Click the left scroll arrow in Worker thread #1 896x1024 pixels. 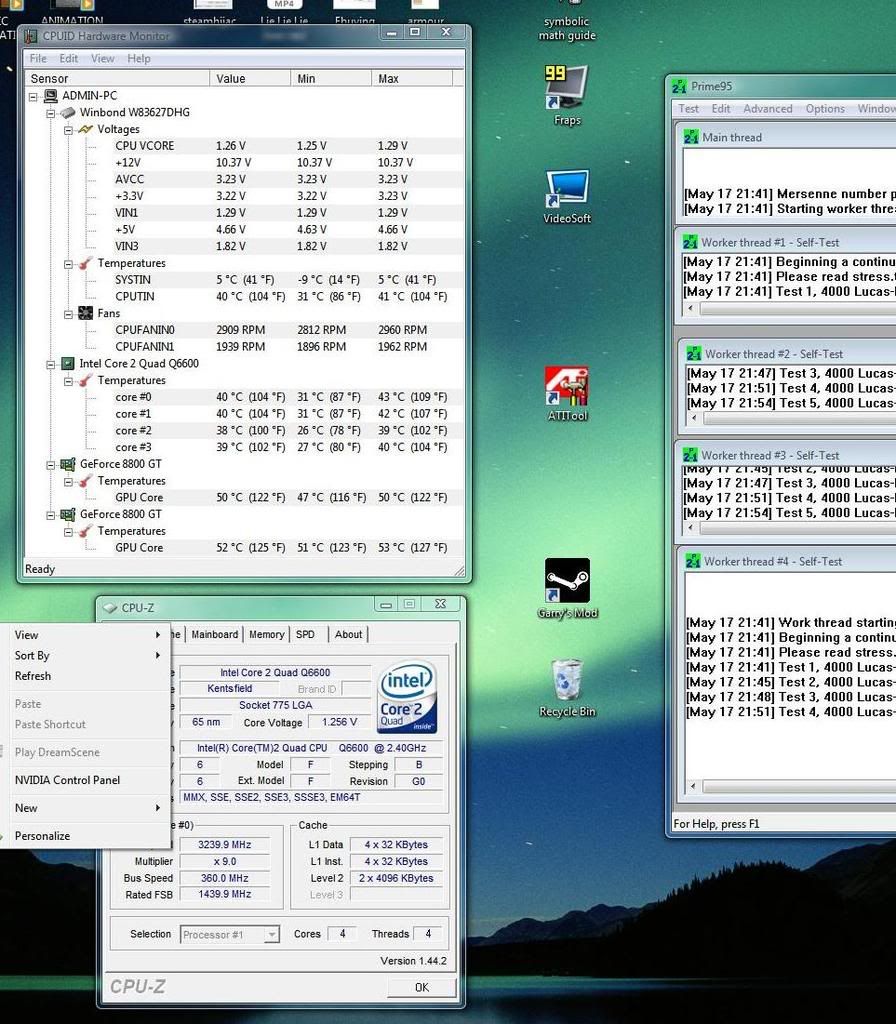tap(691, 309)
